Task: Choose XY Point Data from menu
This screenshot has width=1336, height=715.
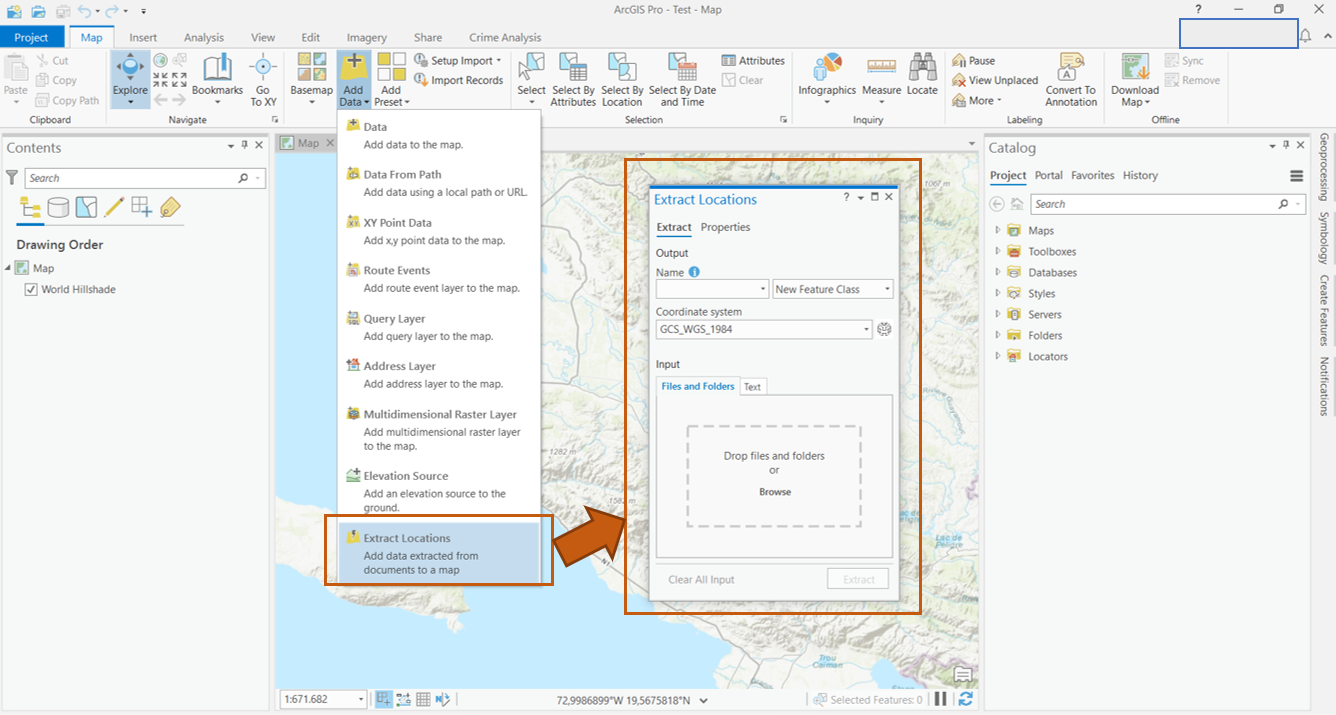Action: point(397,223)
